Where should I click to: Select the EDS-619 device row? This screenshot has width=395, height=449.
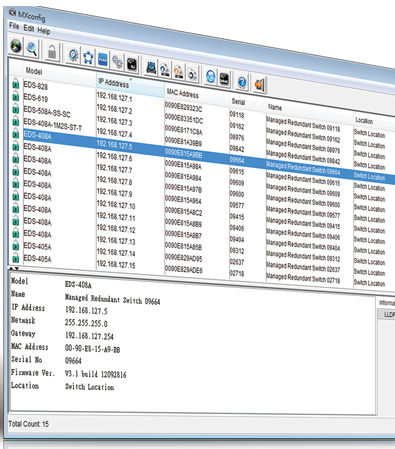[36, 98]
